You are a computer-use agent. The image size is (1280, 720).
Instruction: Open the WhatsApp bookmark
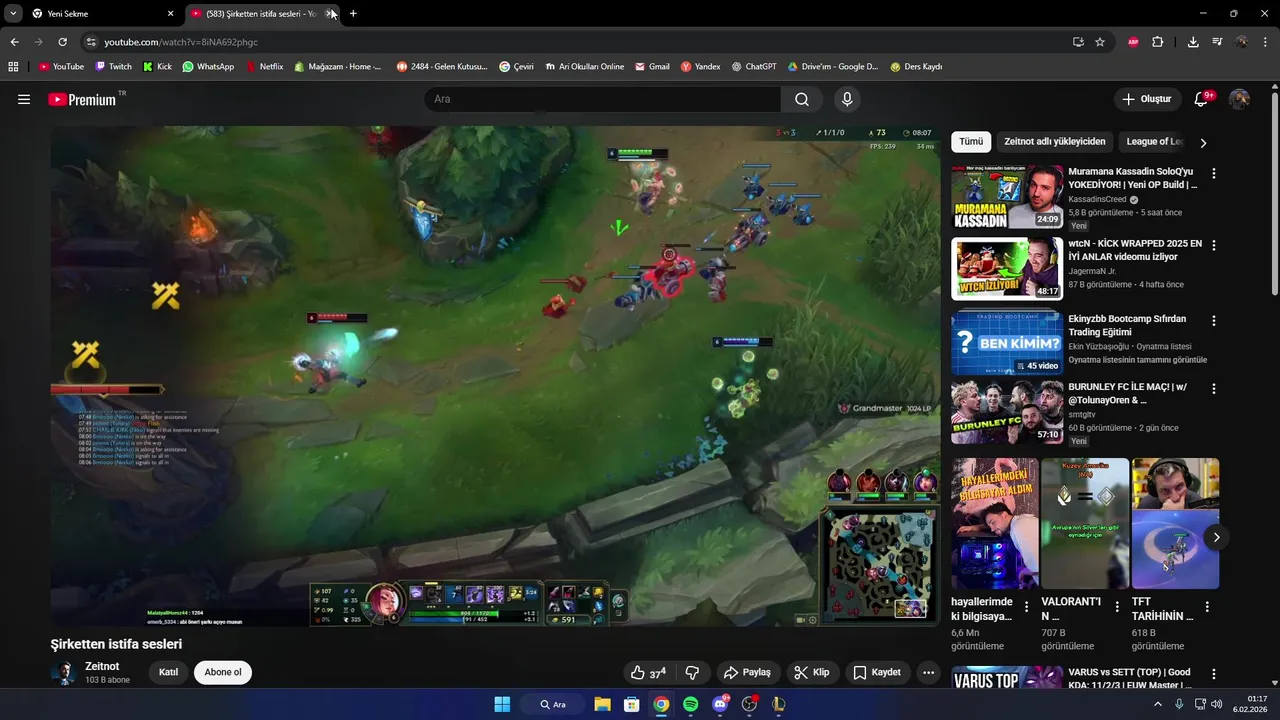pos(208,67)
